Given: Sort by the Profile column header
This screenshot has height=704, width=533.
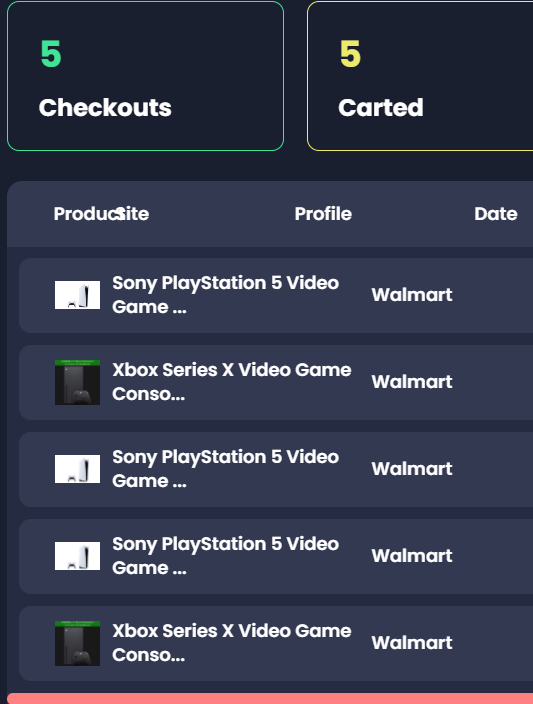Looking at the screenshot, I should [x=323, y=214].
